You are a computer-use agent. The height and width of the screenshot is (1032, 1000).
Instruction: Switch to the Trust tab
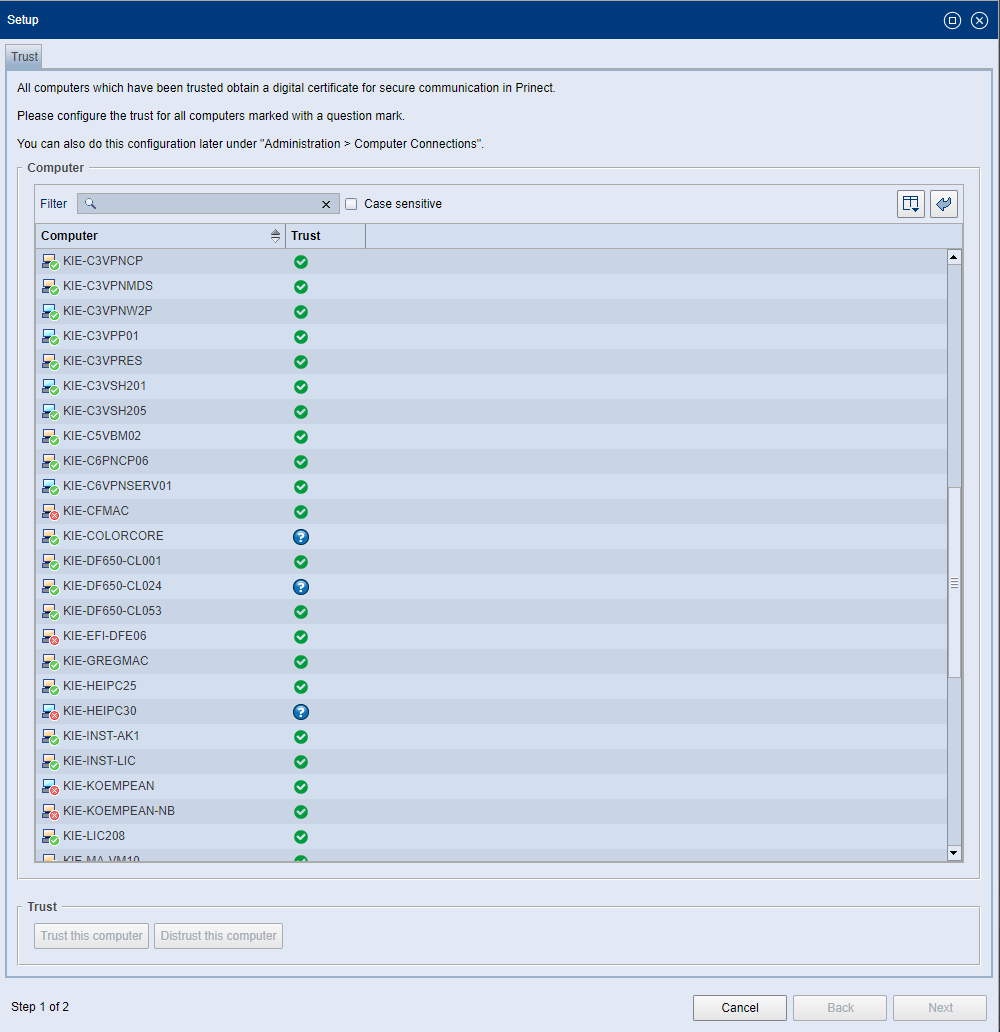tap(24, 57)
